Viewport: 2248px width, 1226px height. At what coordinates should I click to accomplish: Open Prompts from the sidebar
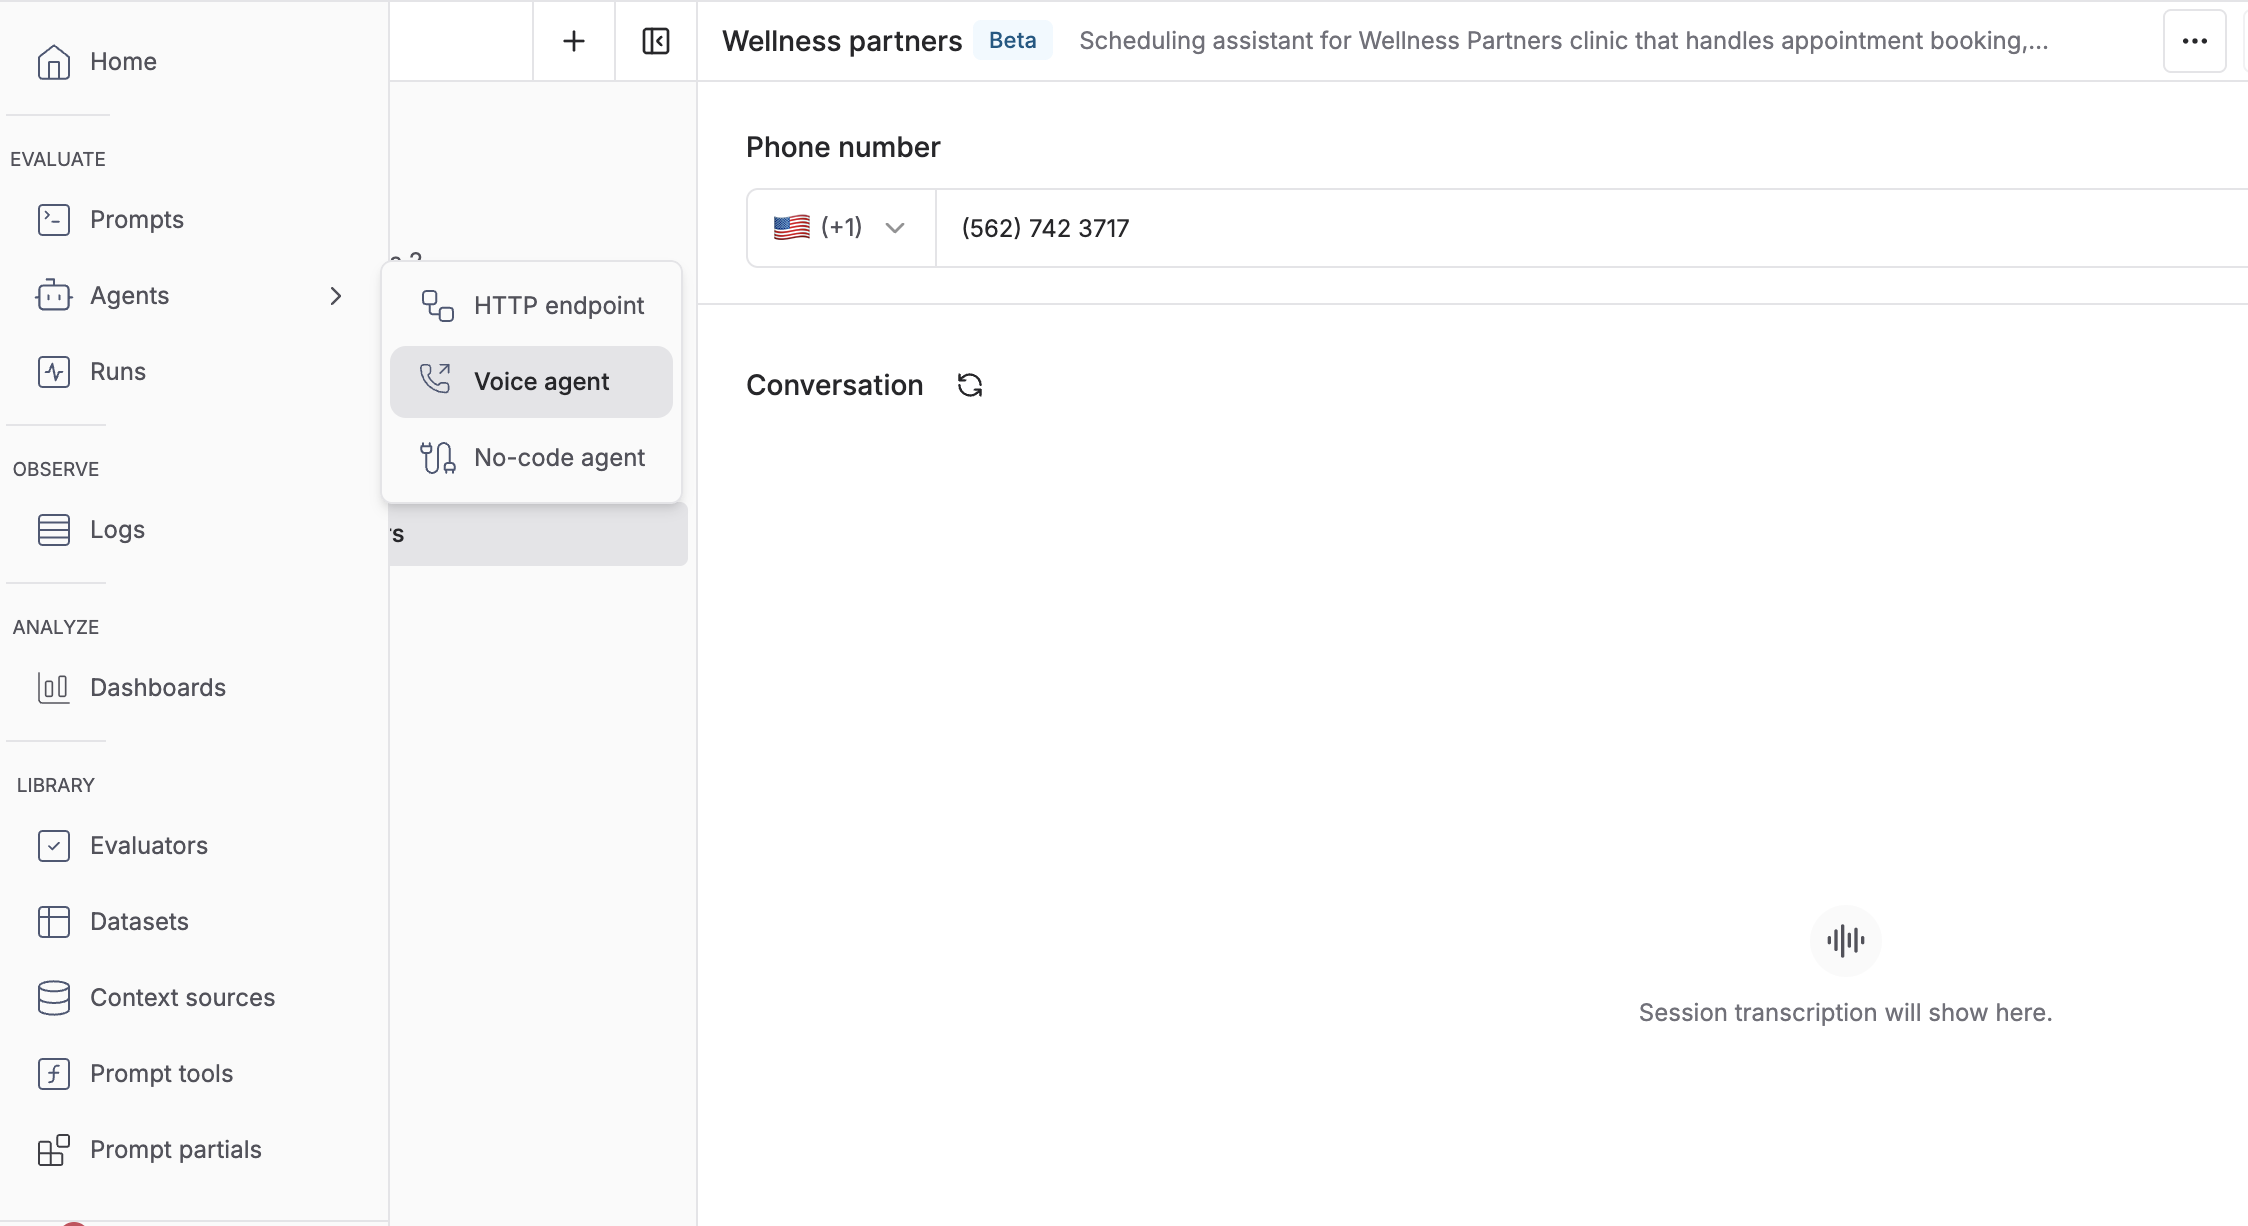tap(136, 220)
